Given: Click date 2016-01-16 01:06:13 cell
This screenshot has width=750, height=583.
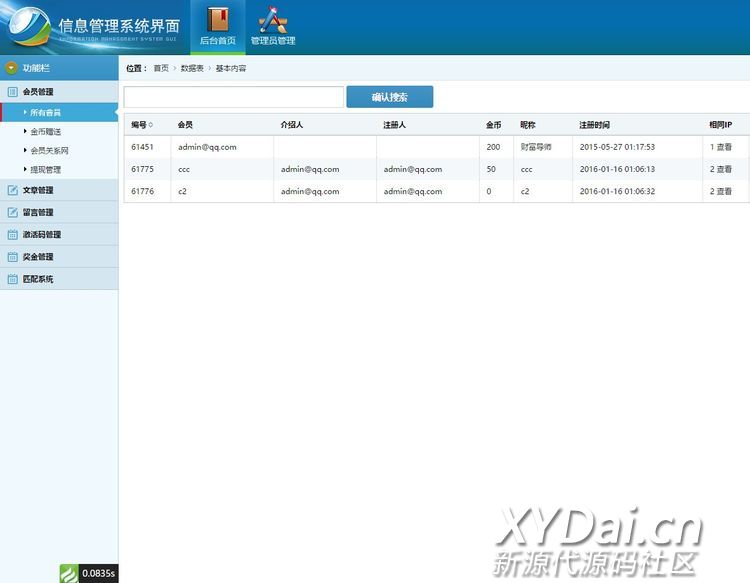Looking at the screenshot, I should 617,169.
